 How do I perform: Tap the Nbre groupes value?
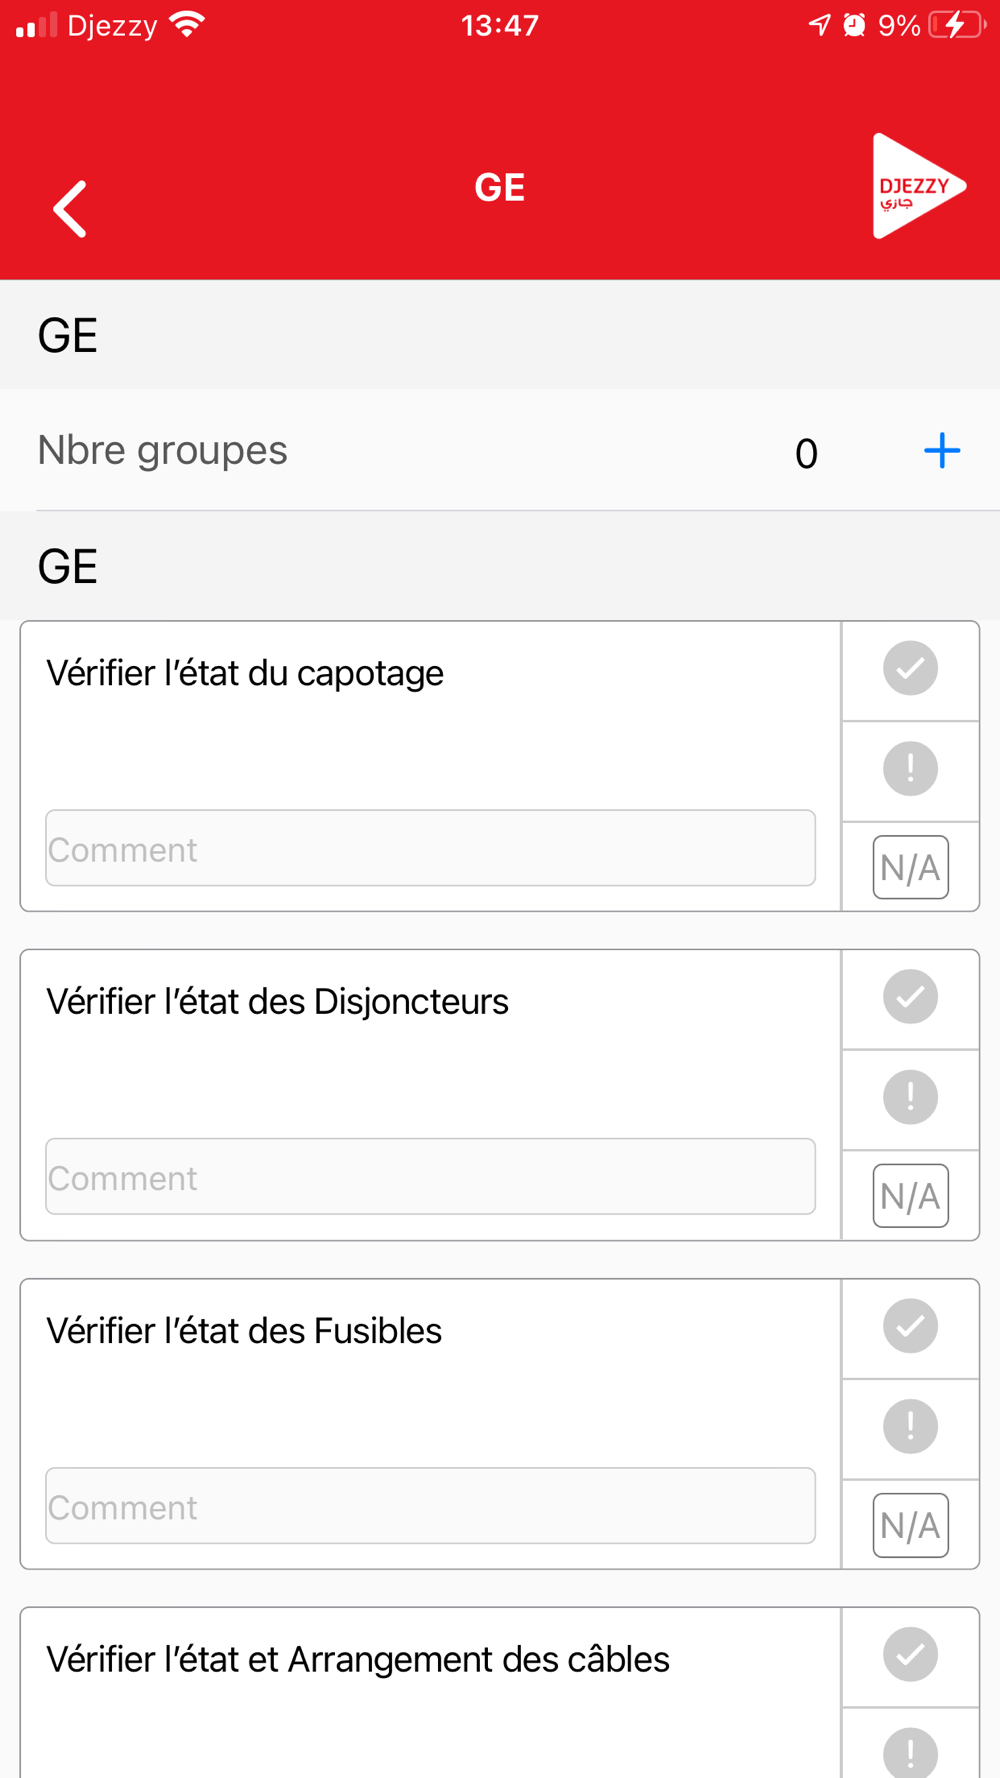806,454
